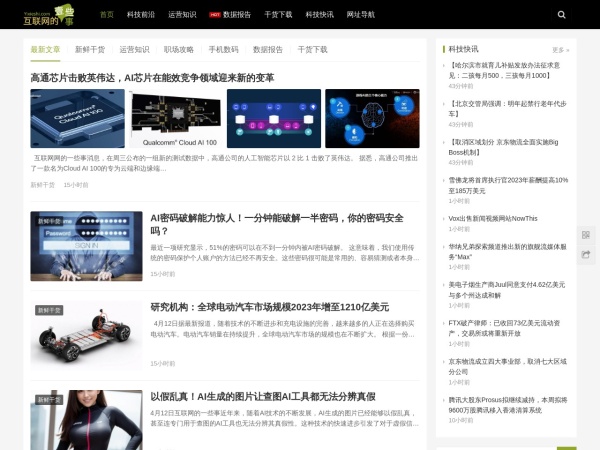
Task: Open the AI brain graphic thumbnail
Action: [372, 119]
